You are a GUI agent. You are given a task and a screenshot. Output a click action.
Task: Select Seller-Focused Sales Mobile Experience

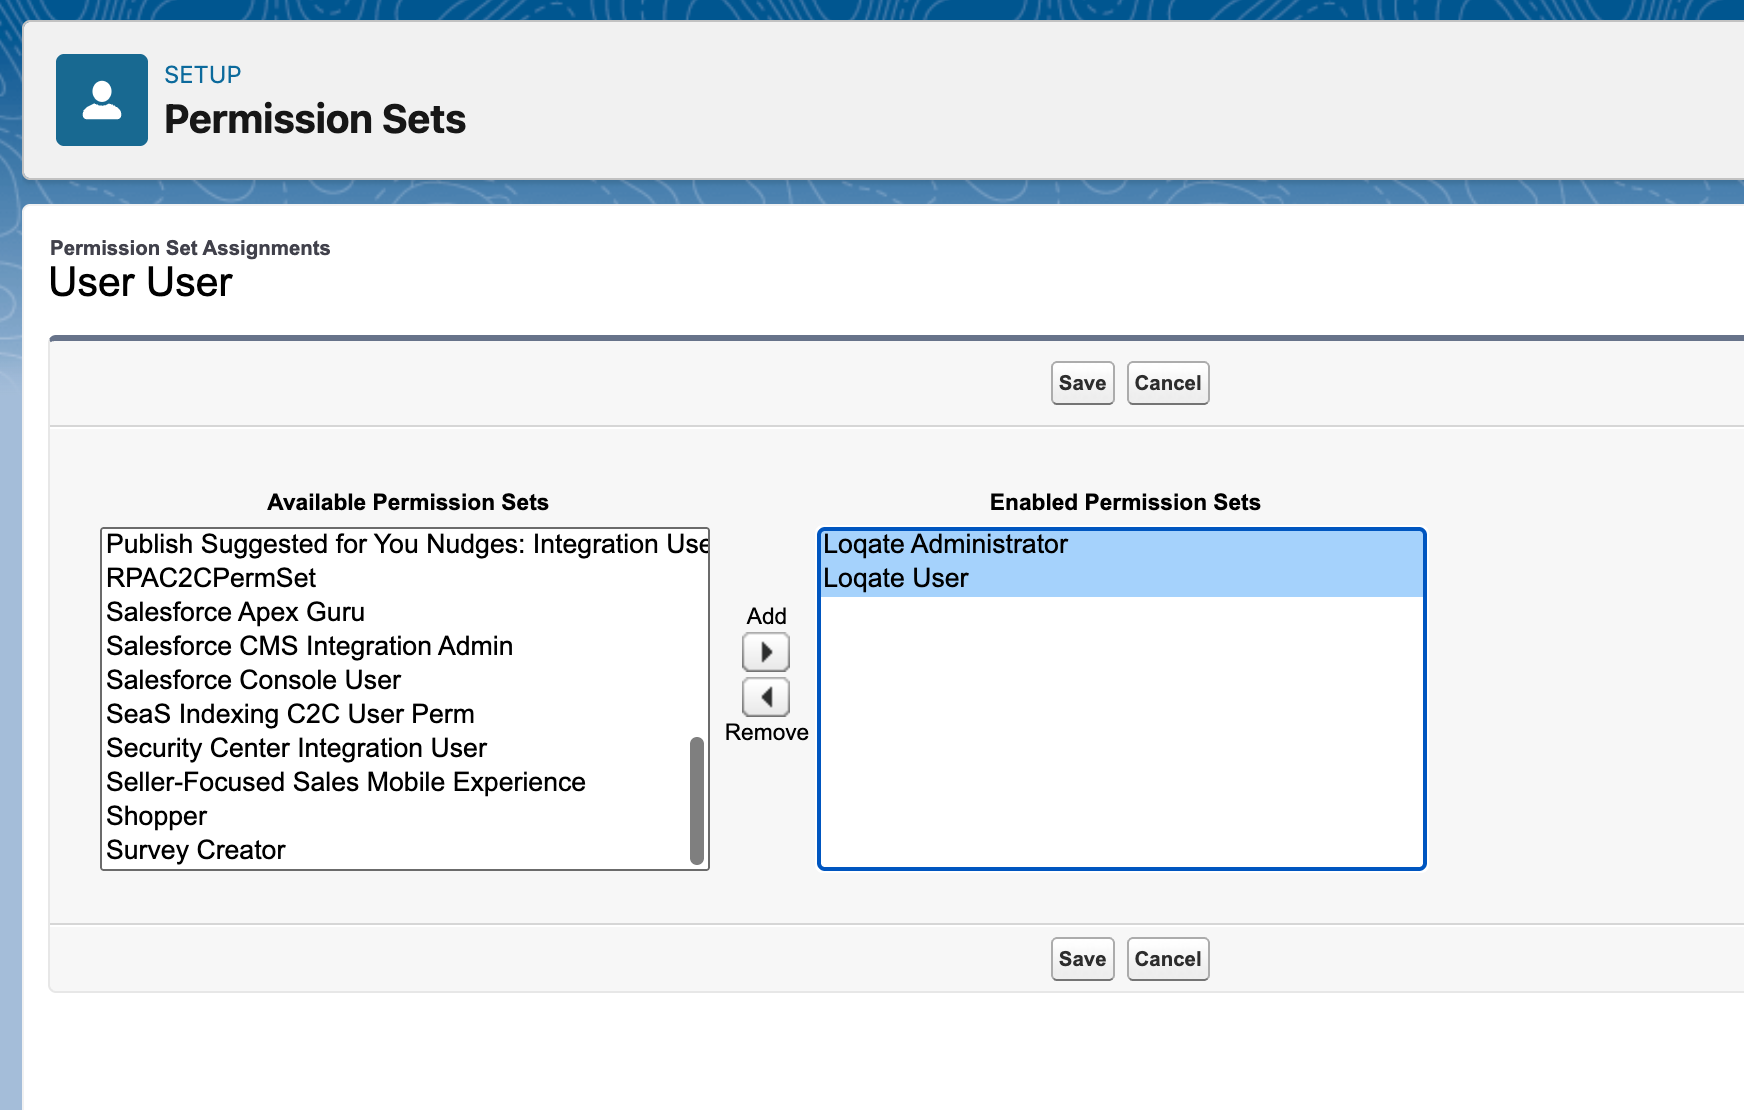pyautogui.click(x=397, y=782)
